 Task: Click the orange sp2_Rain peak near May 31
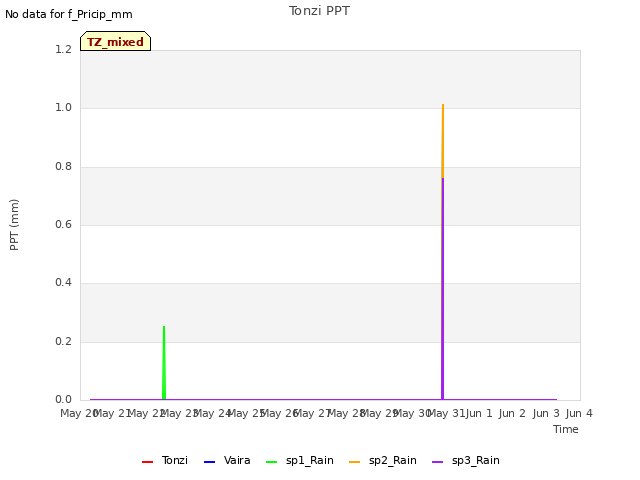click(x=443, y=141)
